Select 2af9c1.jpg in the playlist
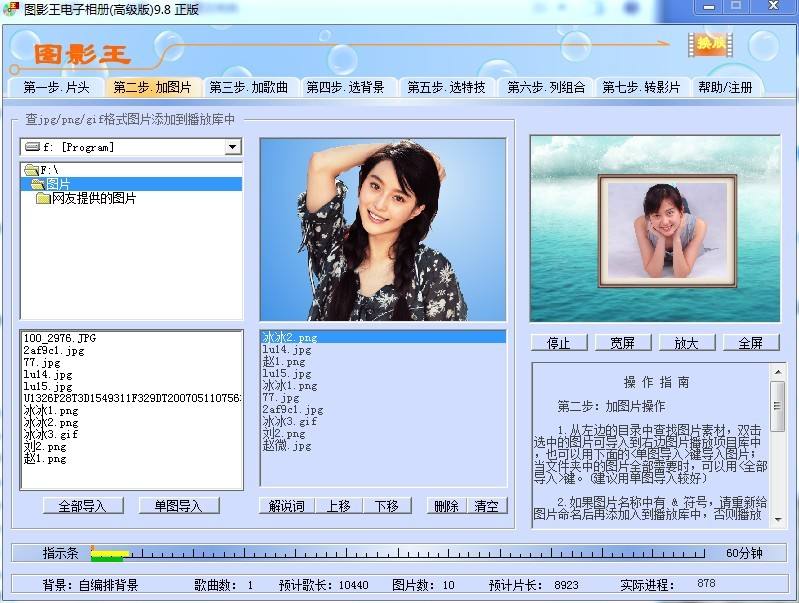This screenshot has height=603, width=799. [292, 409]
